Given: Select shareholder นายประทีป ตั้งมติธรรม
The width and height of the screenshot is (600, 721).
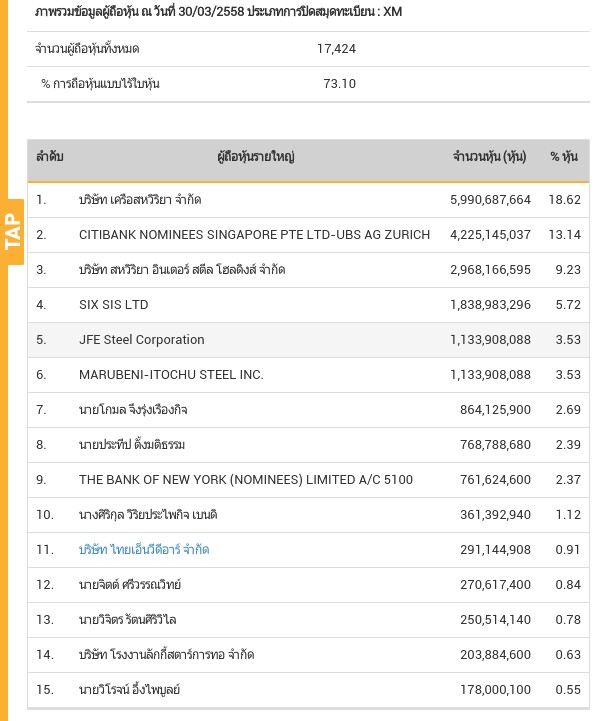Looking at the screenshot, I should coord(132,445).
